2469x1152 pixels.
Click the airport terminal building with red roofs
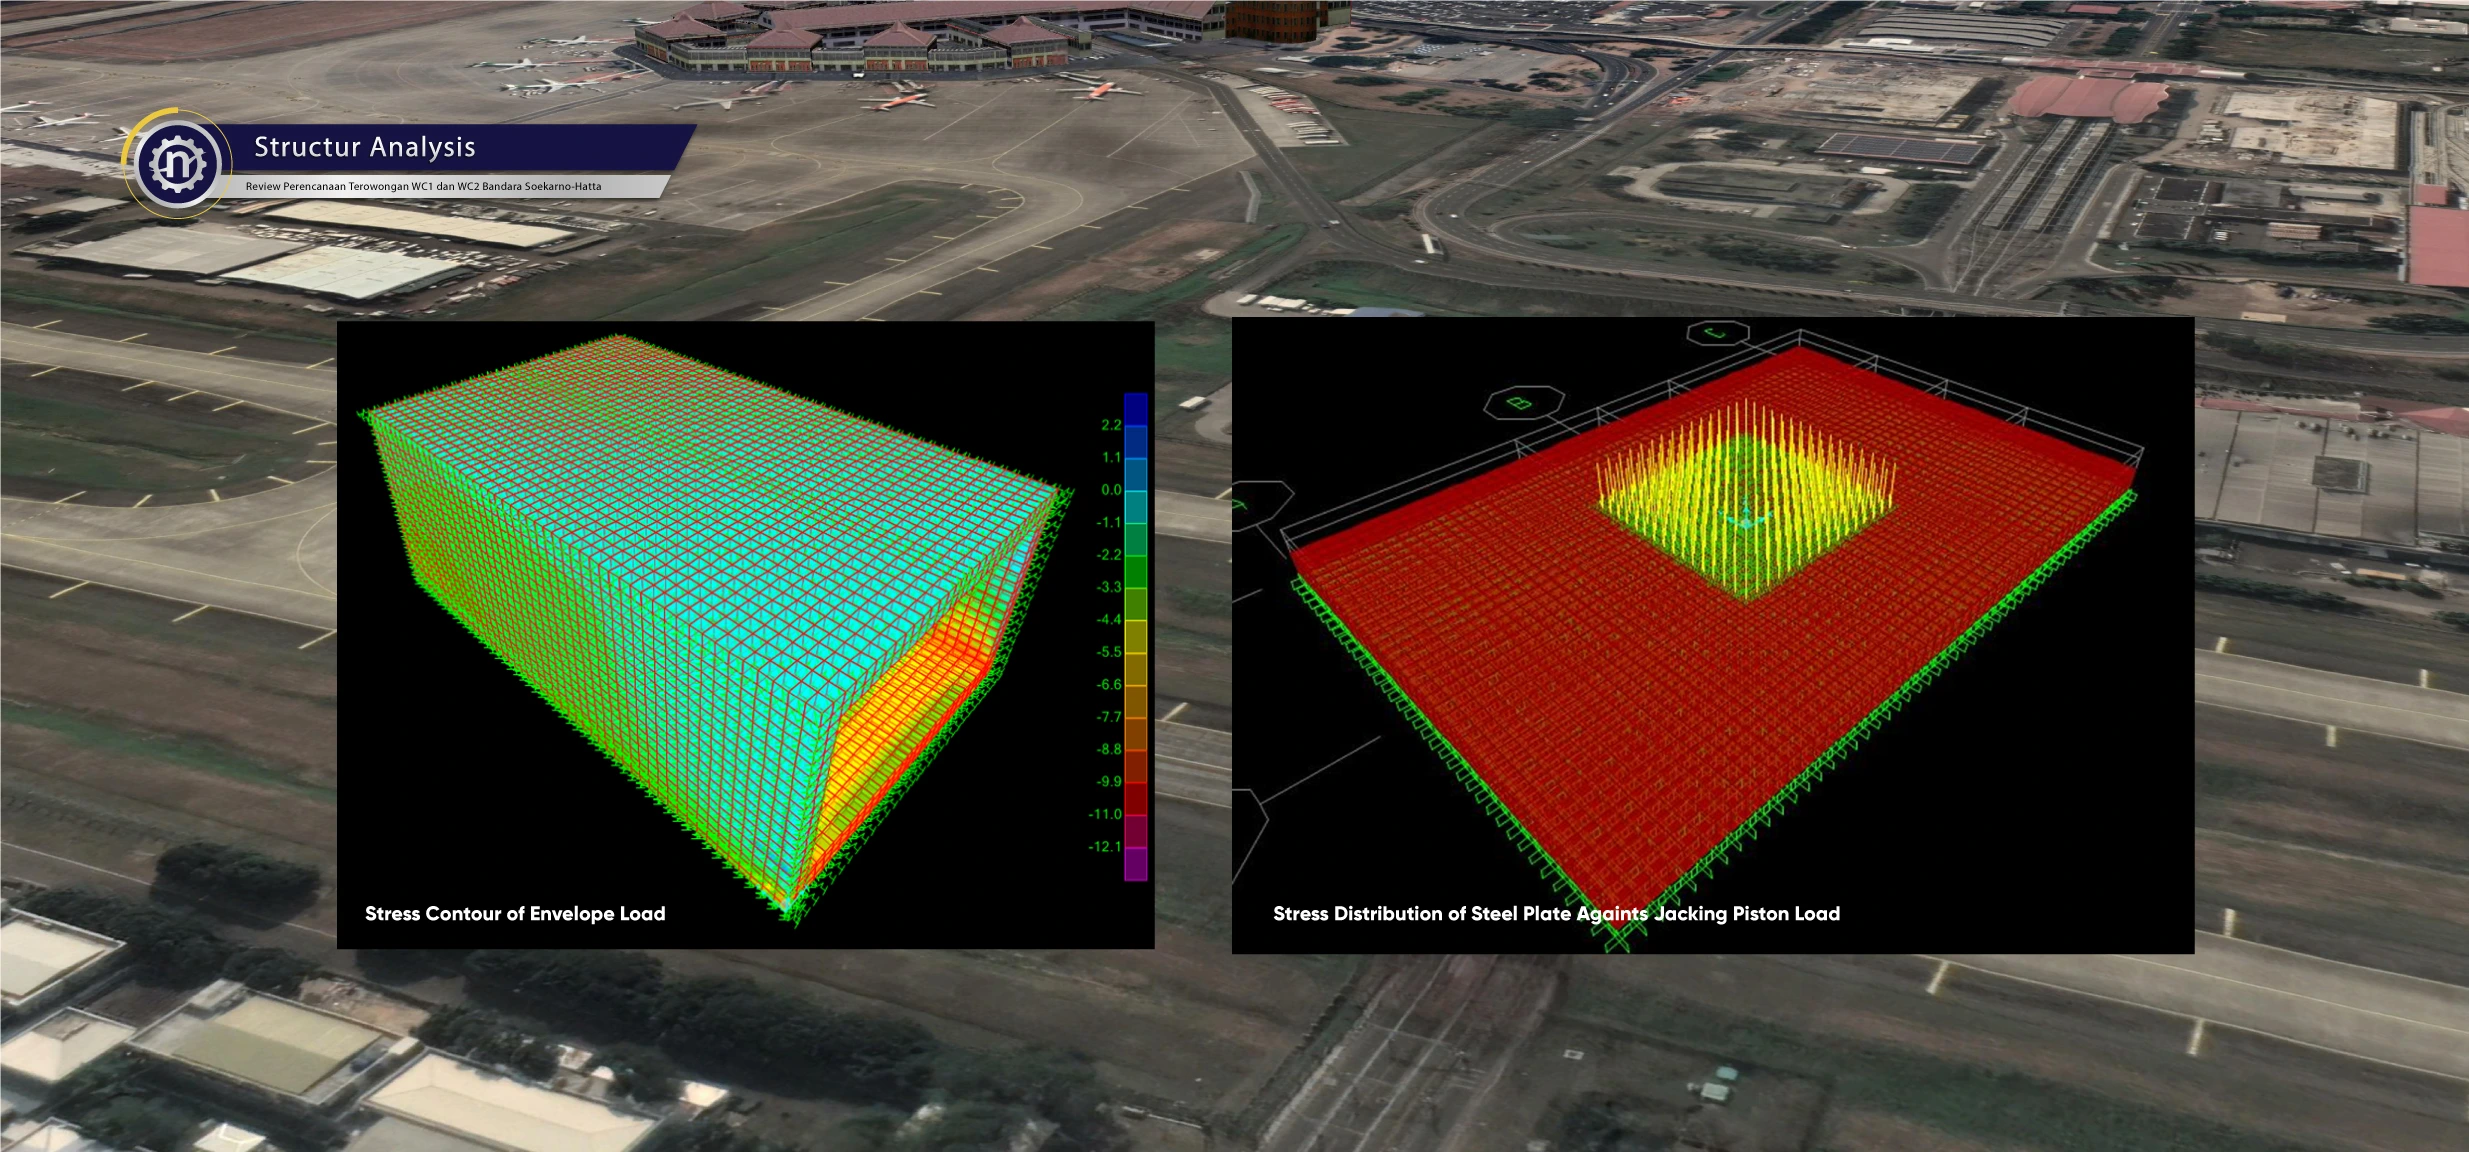pyautogui.click(x=900, y=40)
